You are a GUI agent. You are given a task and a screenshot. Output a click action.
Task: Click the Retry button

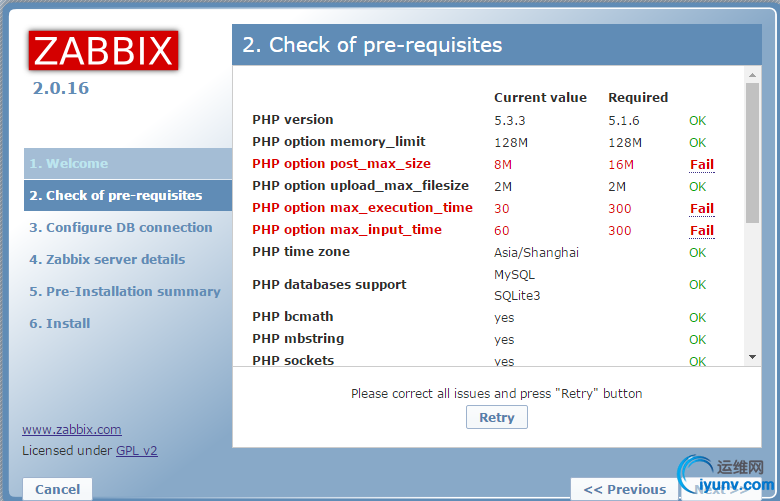tap(496, 417)
